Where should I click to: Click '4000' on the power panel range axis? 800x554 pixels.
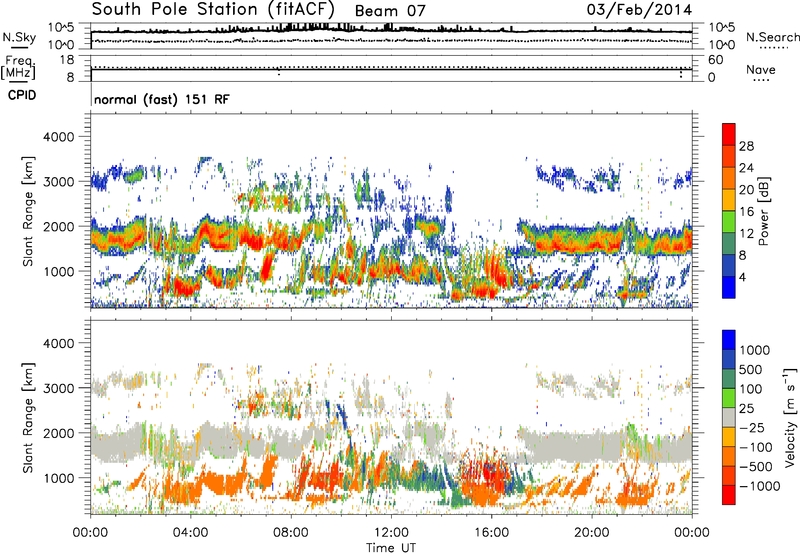coord(58,137)
